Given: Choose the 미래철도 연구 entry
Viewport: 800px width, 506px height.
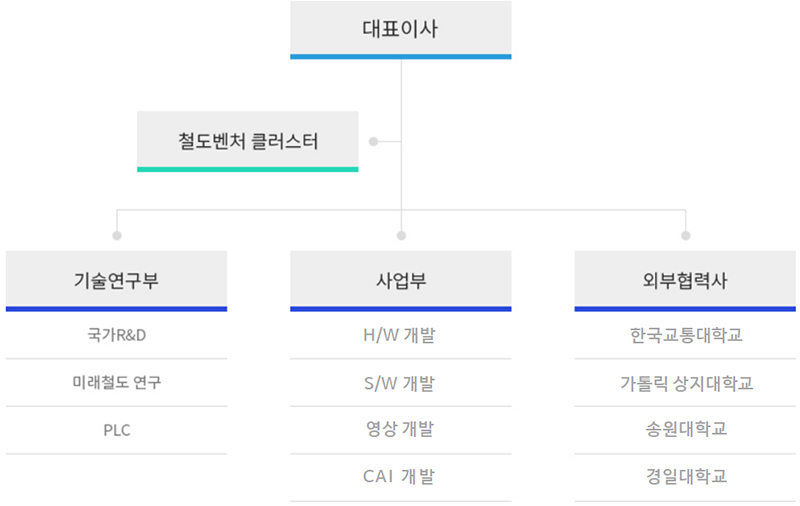Looking at the screenshot, I should click(116, 383).
